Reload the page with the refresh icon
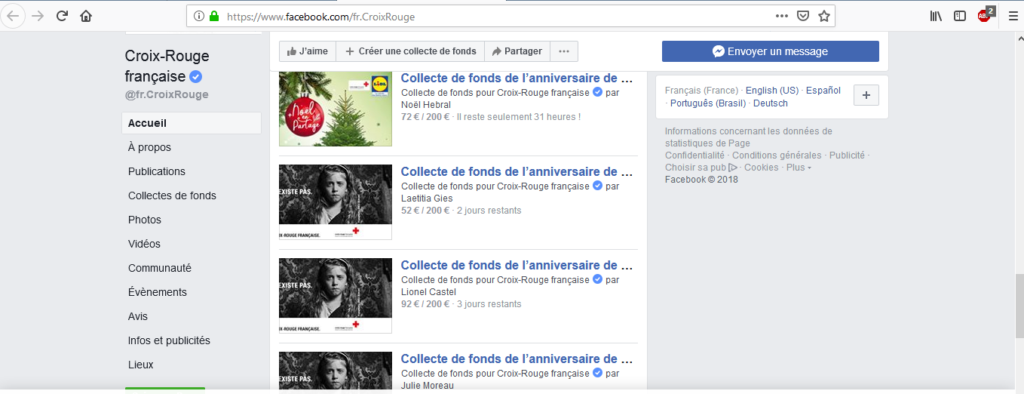This screenshot has width=1024, height=394. (63, 16)
